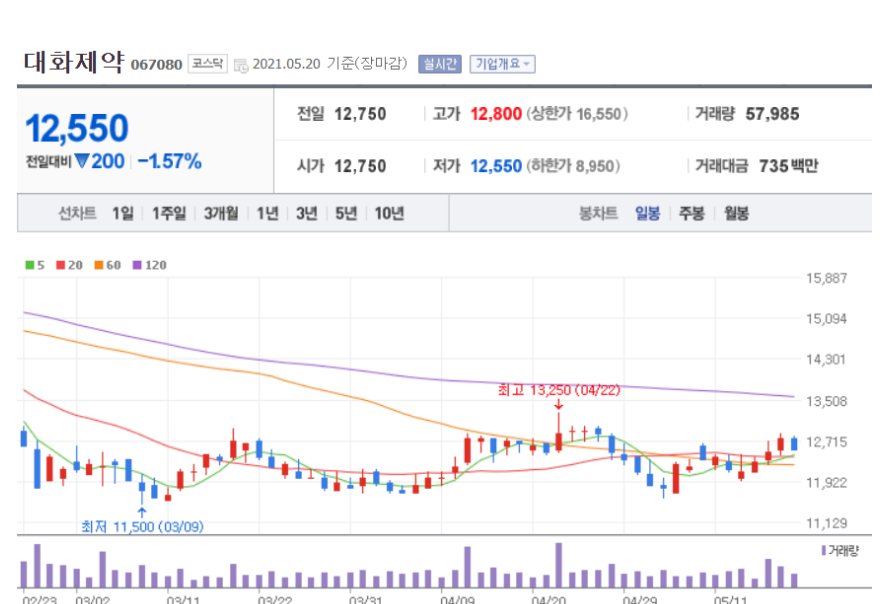Select the 3년 line chart period

point(306,213)
